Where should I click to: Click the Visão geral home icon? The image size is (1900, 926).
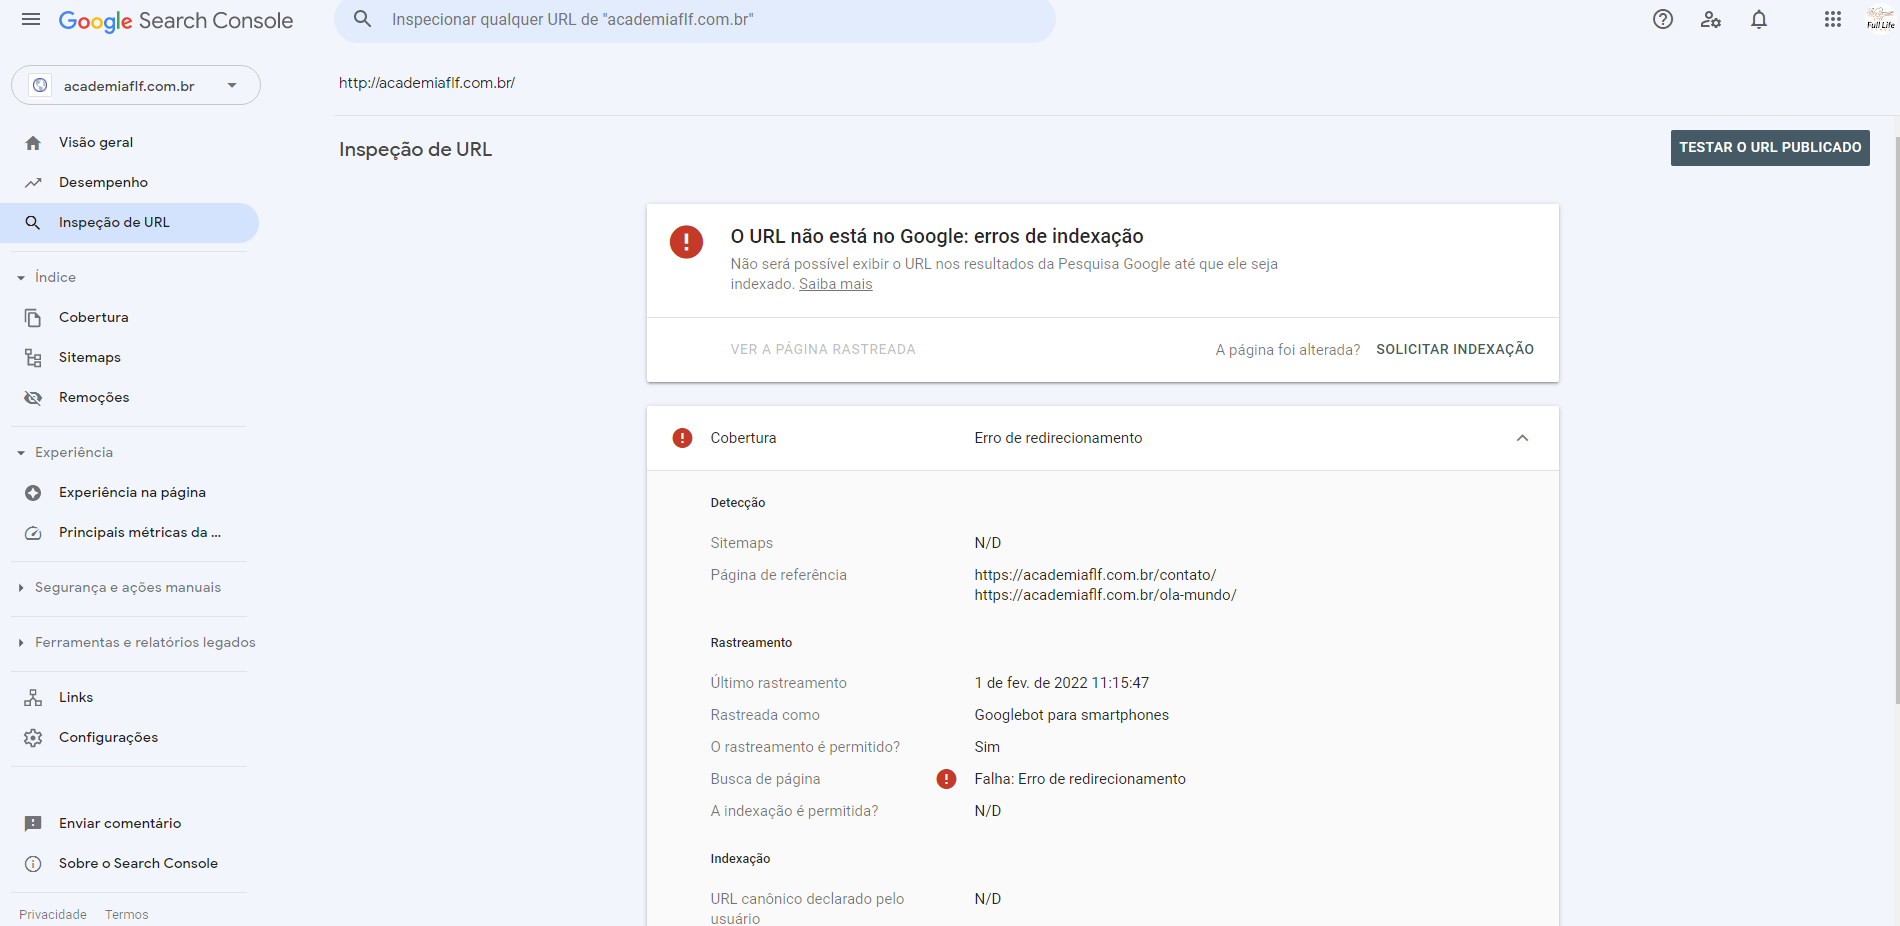point(33,143)
